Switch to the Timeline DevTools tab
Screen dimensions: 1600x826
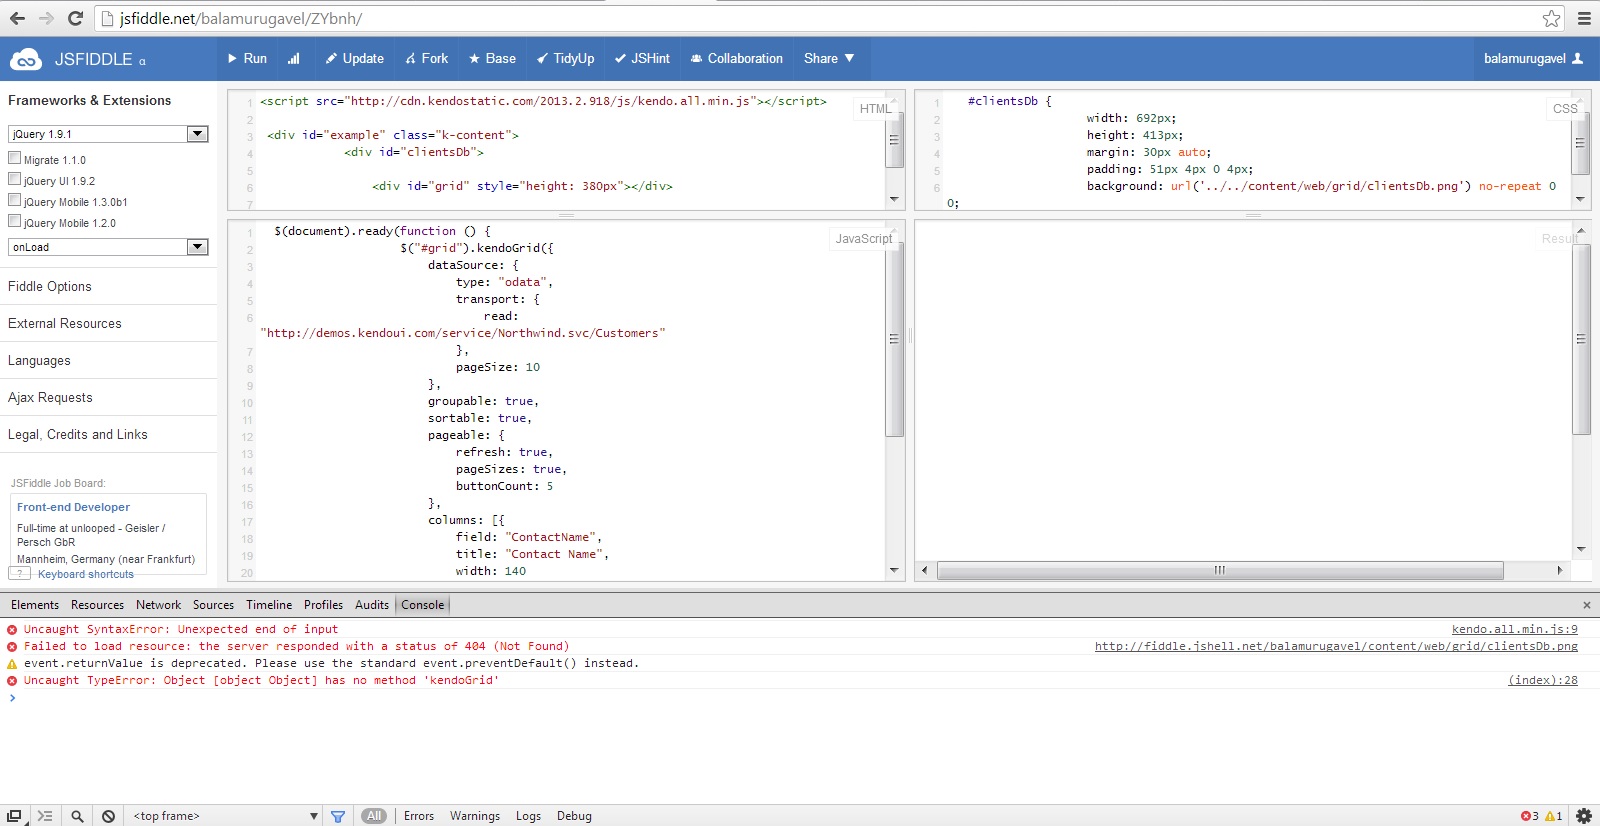tap(269, 605)
